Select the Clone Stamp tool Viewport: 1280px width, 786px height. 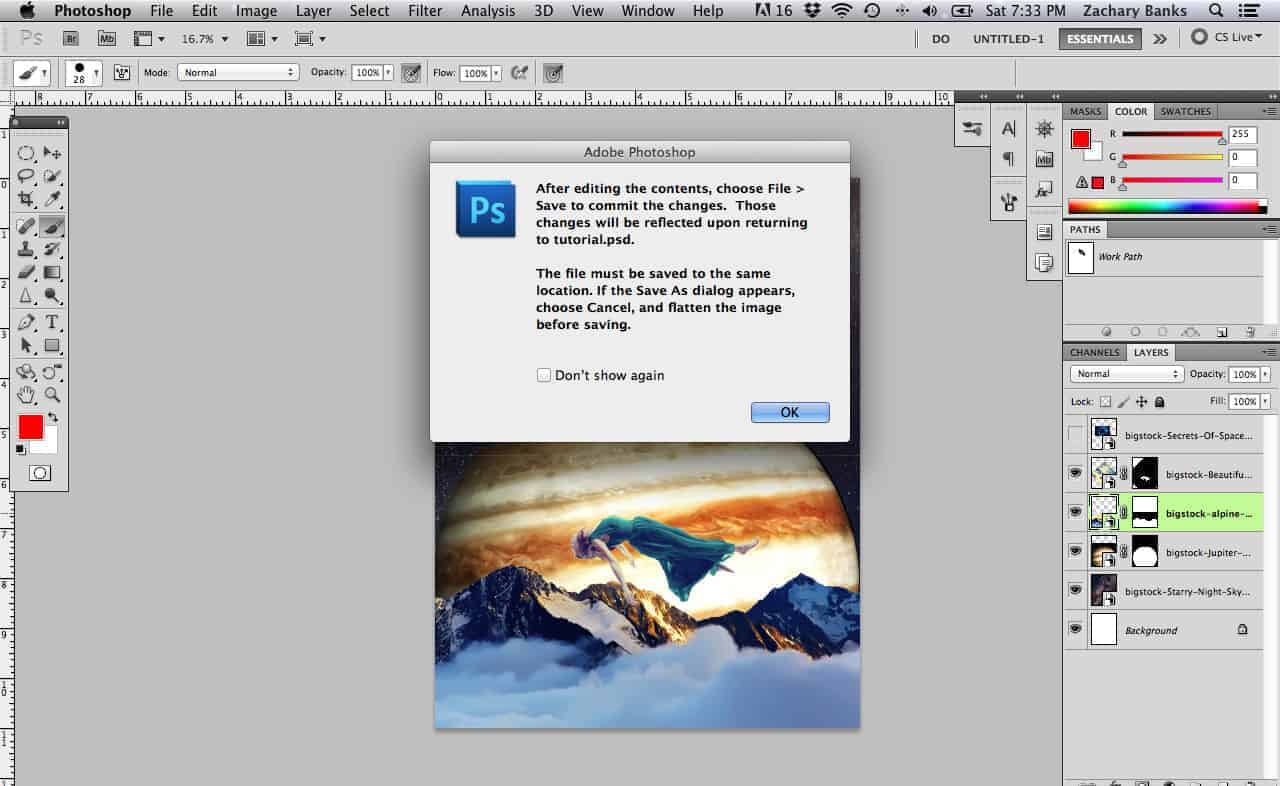(26, 249)
